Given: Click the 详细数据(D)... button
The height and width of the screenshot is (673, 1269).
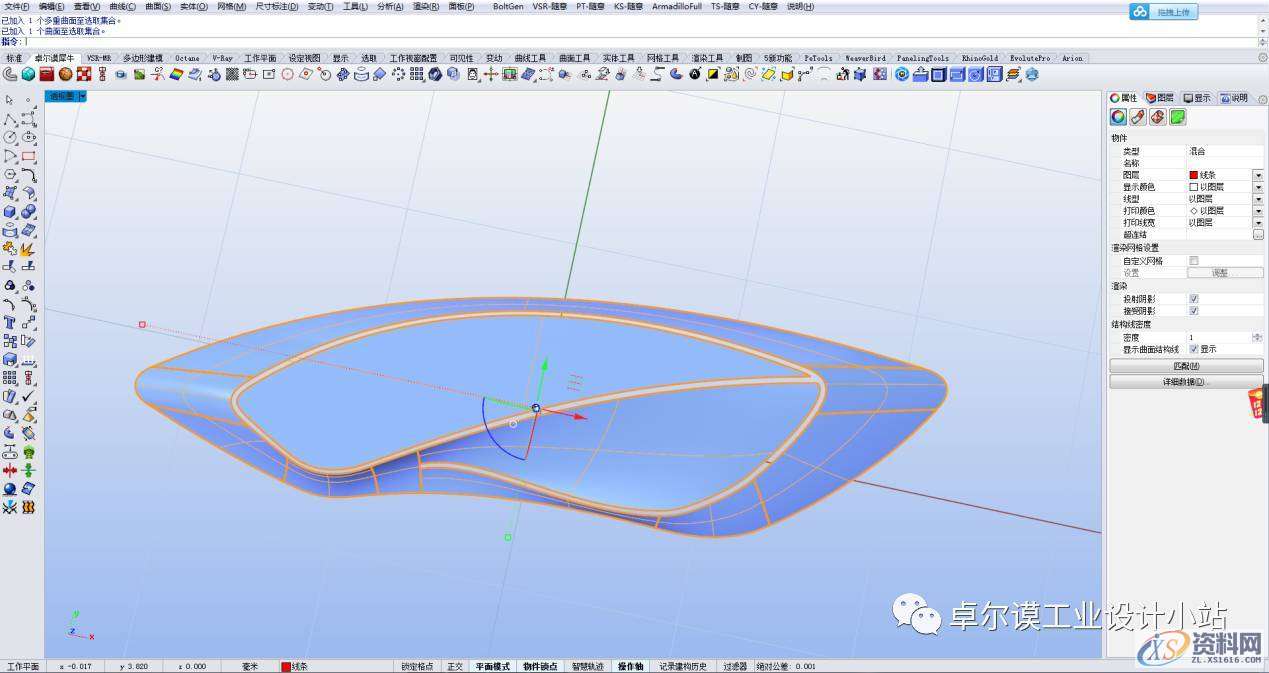Looking at the screenshot, I should point(1186,382).
